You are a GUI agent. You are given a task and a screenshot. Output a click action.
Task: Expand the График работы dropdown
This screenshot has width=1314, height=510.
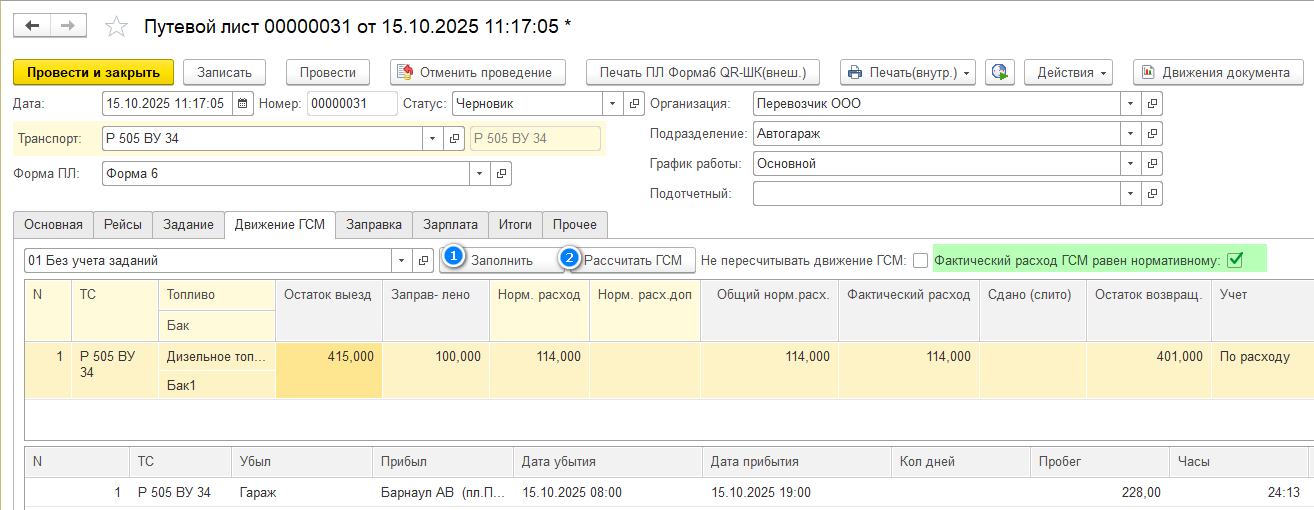click(1130, 163)
